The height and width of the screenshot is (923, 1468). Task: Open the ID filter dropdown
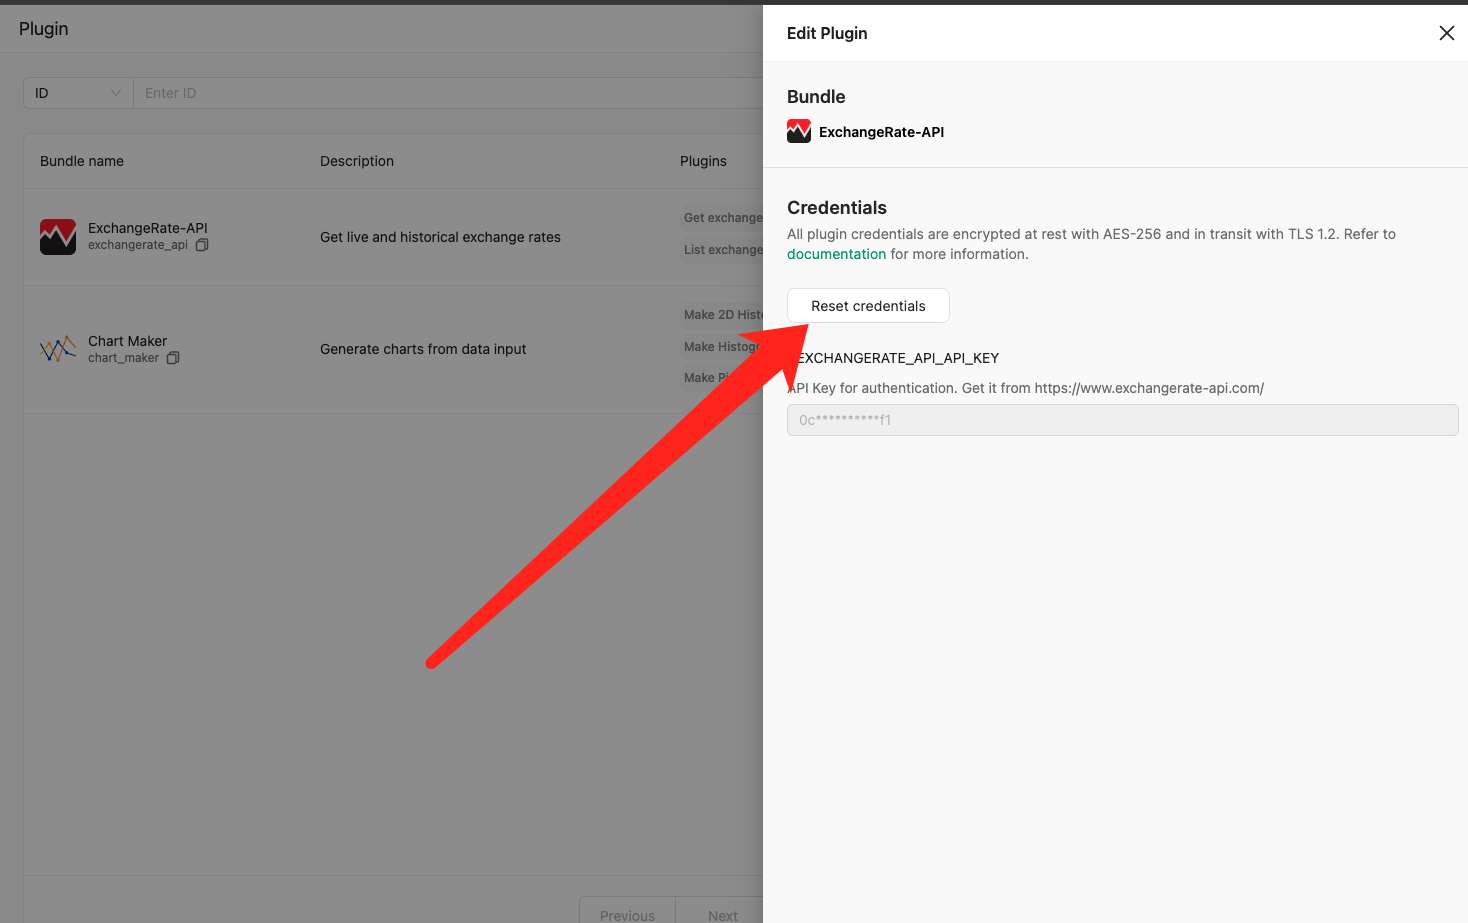point(78,93)
